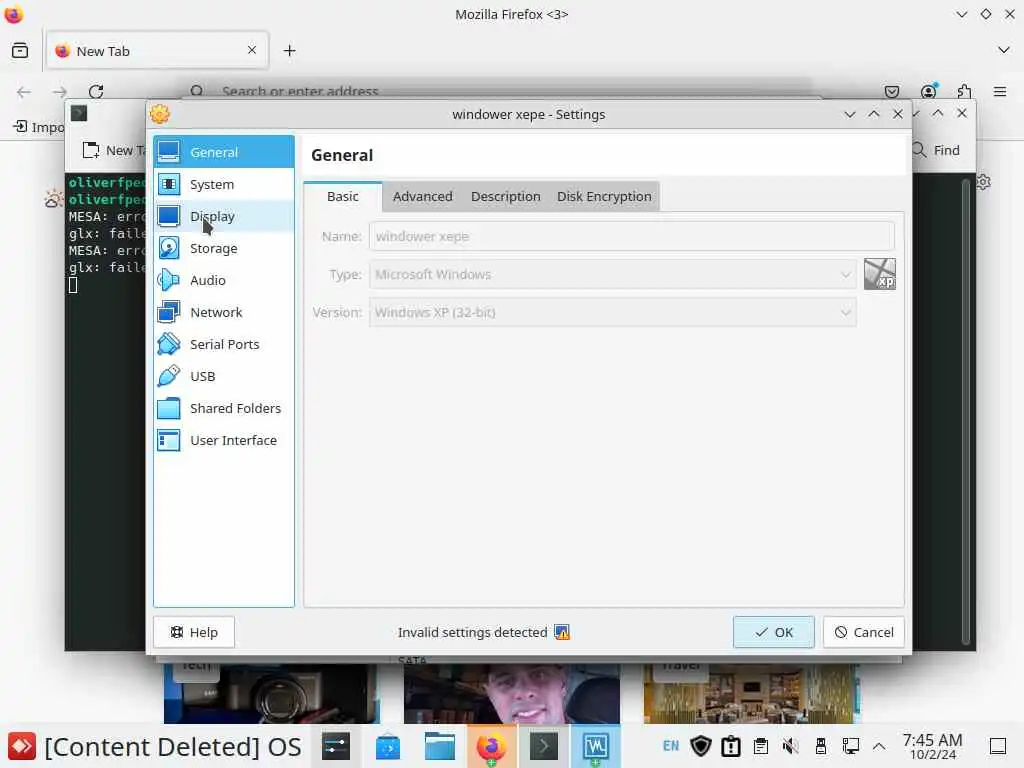
Task: Click Cancel to discard settings
Action: click(x=863, y=632)
